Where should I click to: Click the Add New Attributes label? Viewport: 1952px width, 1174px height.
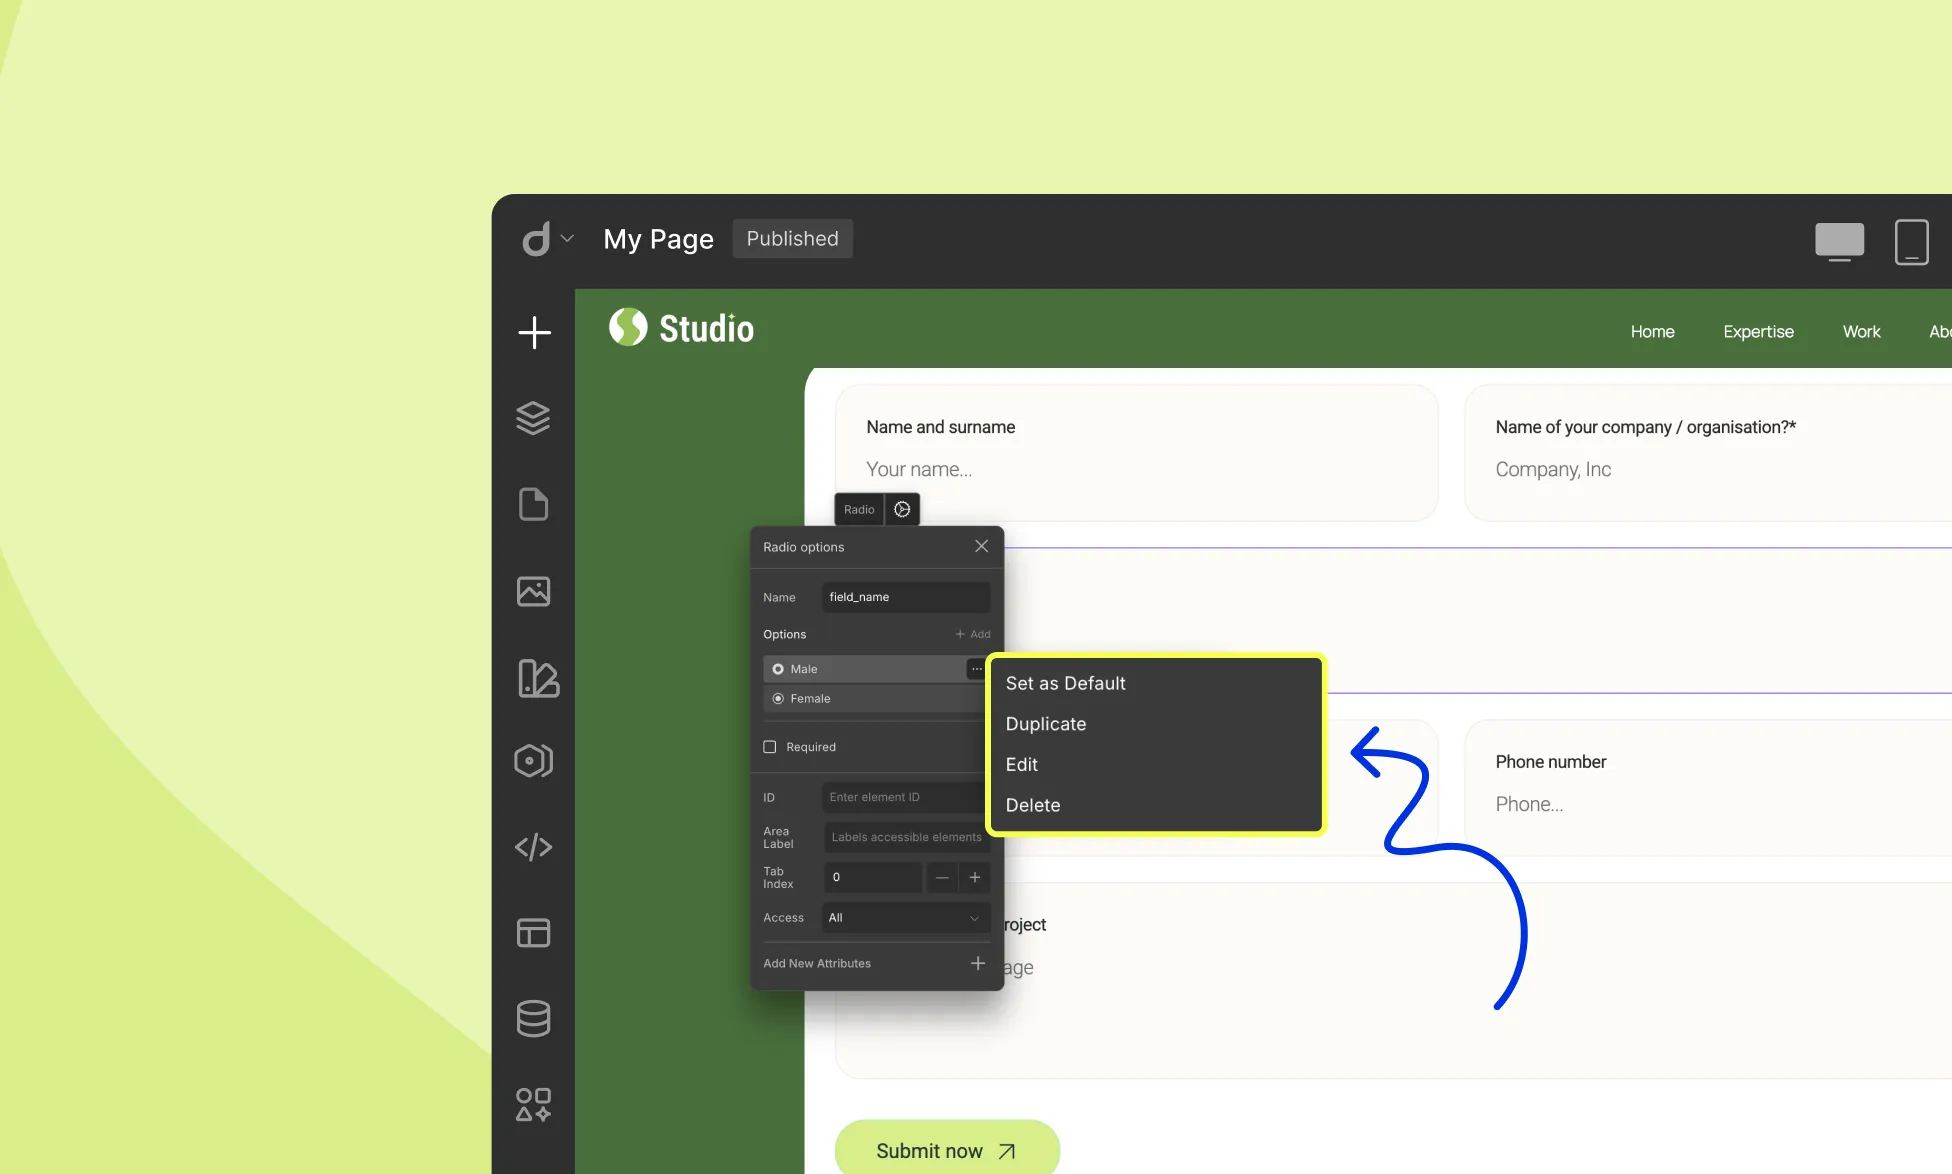tap(817, 963)
